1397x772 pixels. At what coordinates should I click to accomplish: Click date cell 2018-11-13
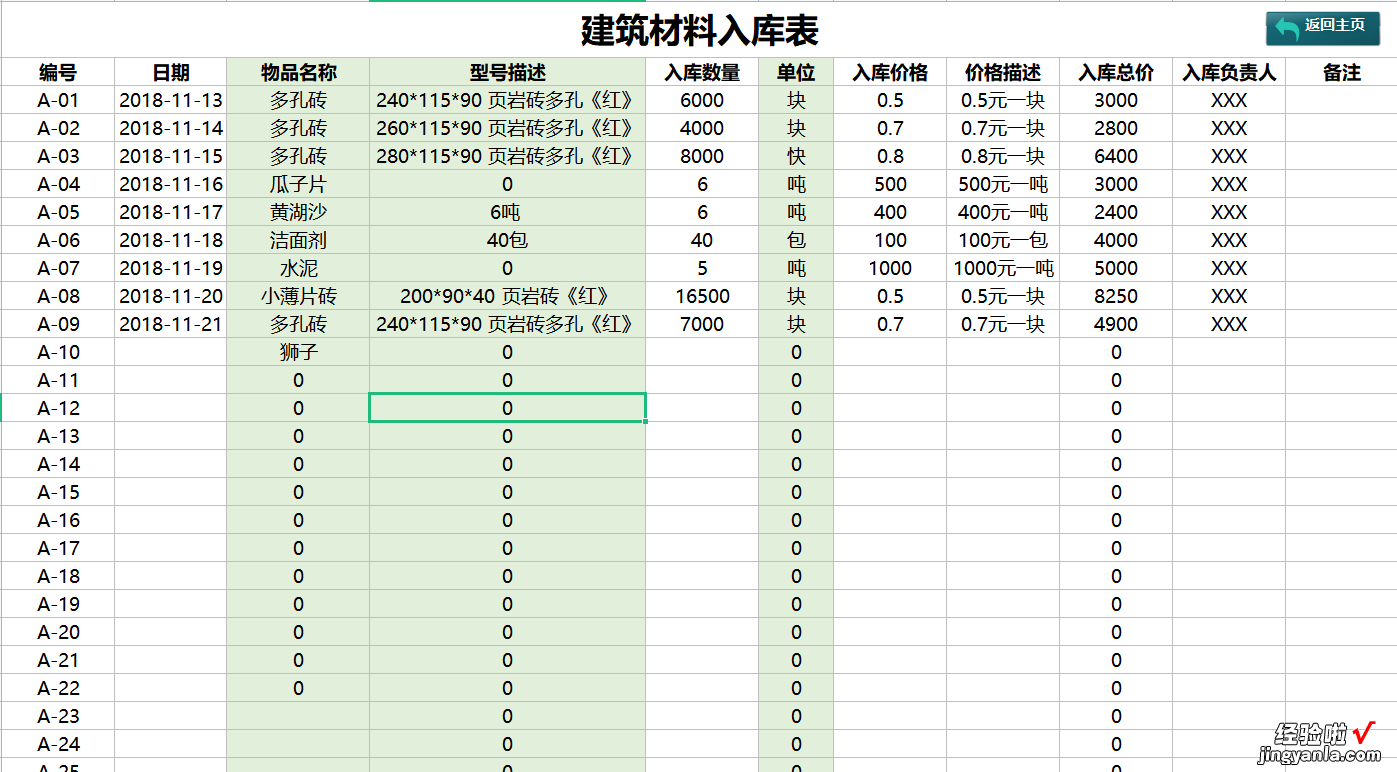[171, 100]
